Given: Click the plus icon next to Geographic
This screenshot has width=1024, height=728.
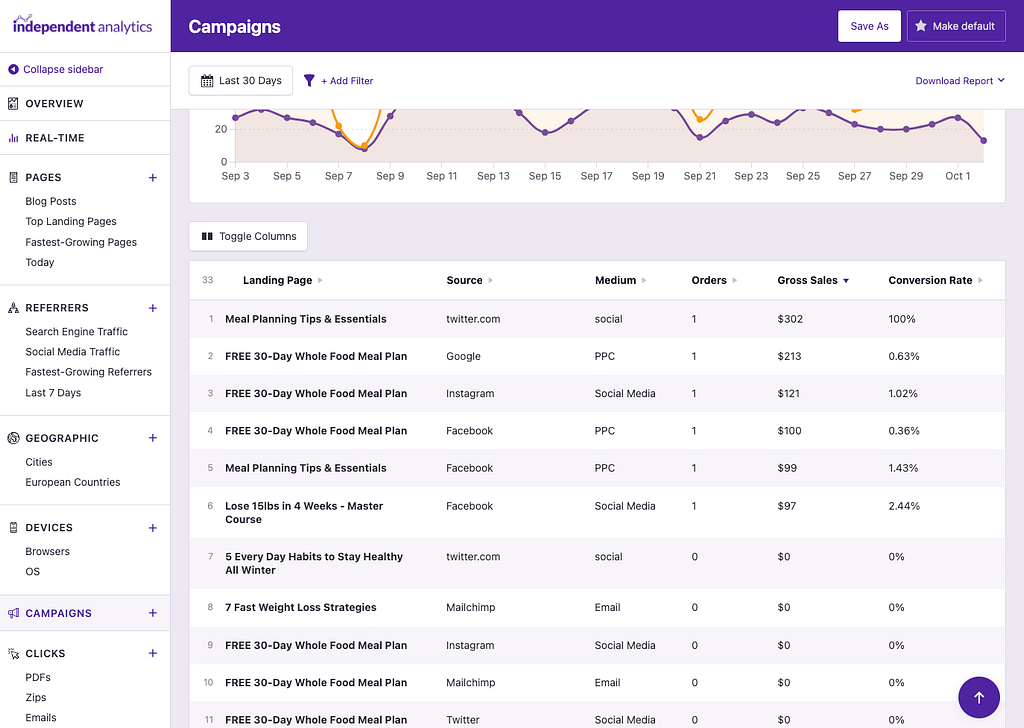Looking at the screenshot, I should [x=152, y=438].
